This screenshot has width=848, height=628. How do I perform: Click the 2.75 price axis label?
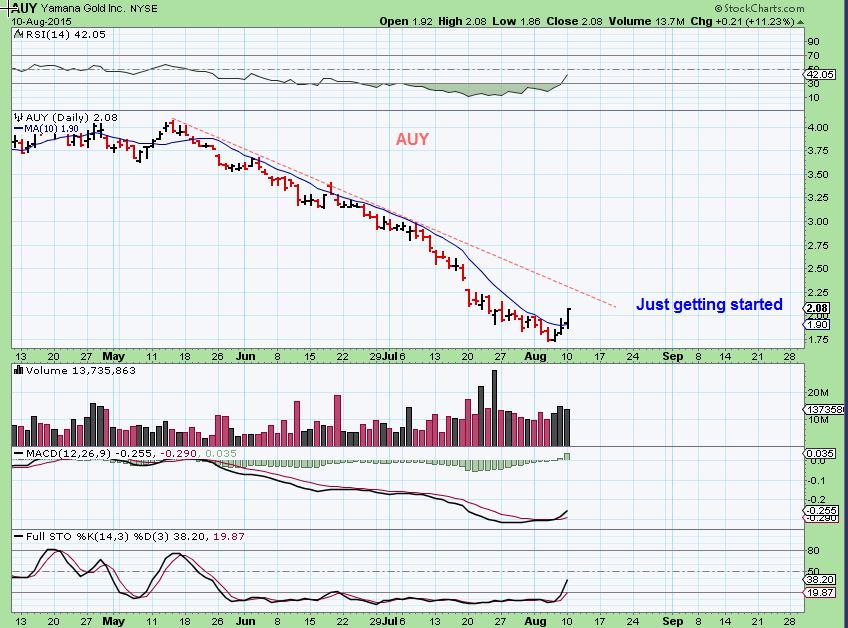pyautogui.click(x=818, y=246)
